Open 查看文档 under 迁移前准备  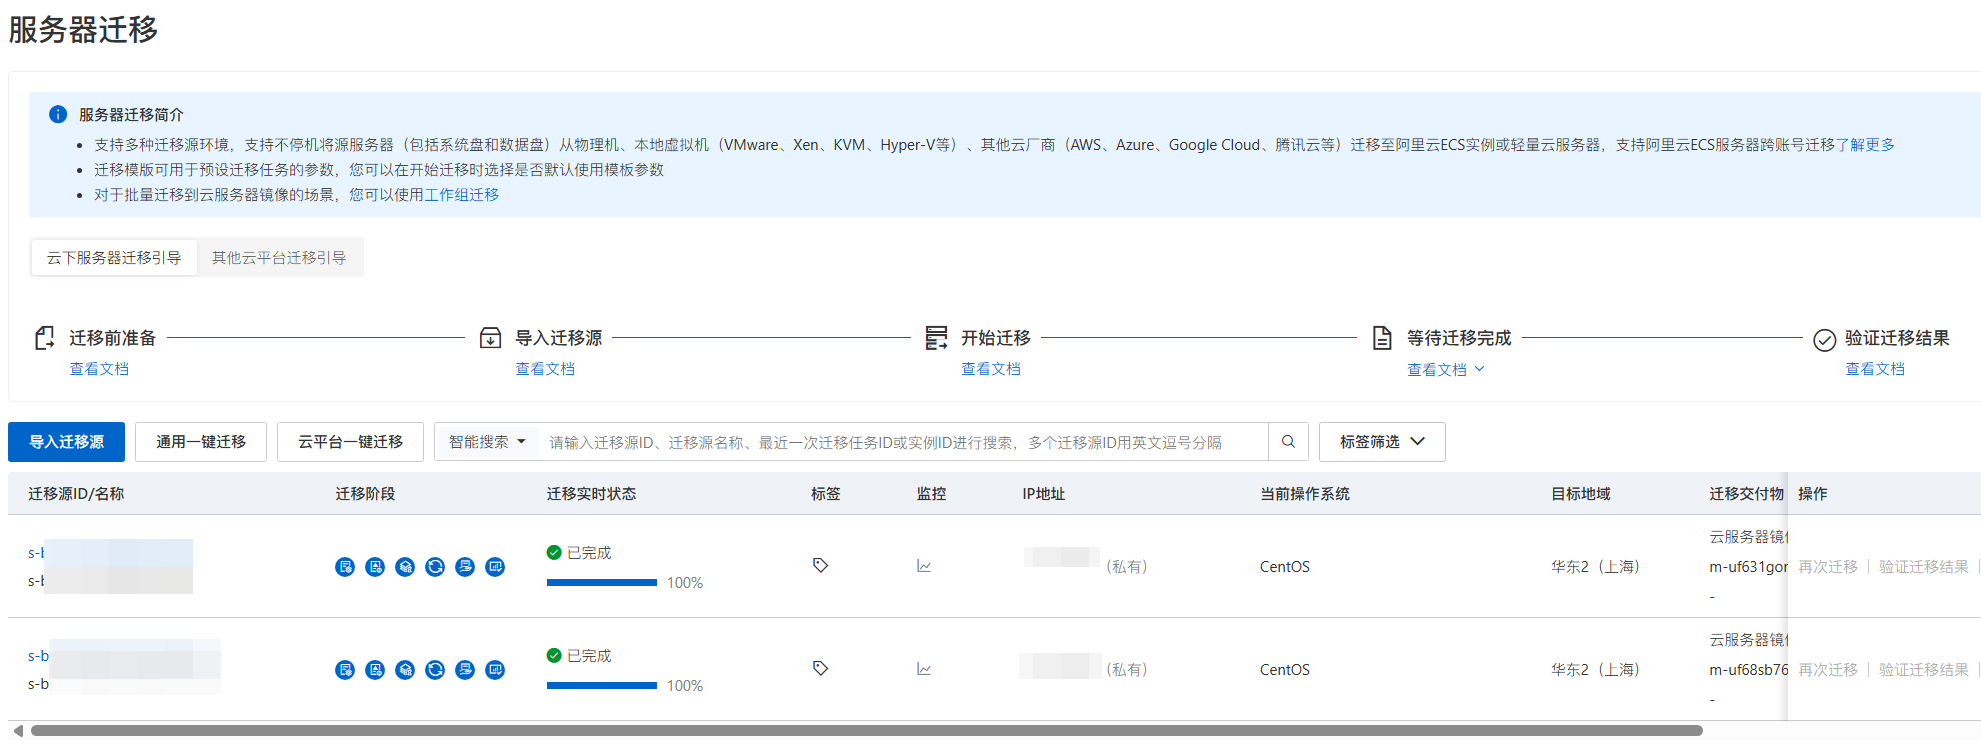point(99,369)
